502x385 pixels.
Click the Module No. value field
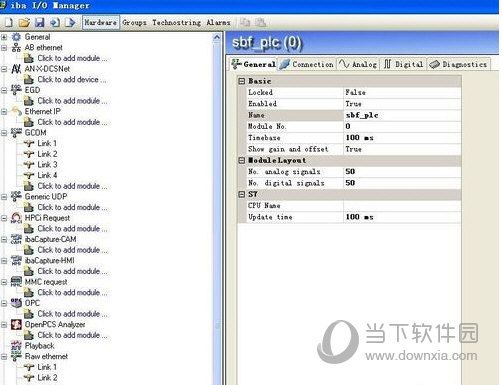tap(402, 126)
